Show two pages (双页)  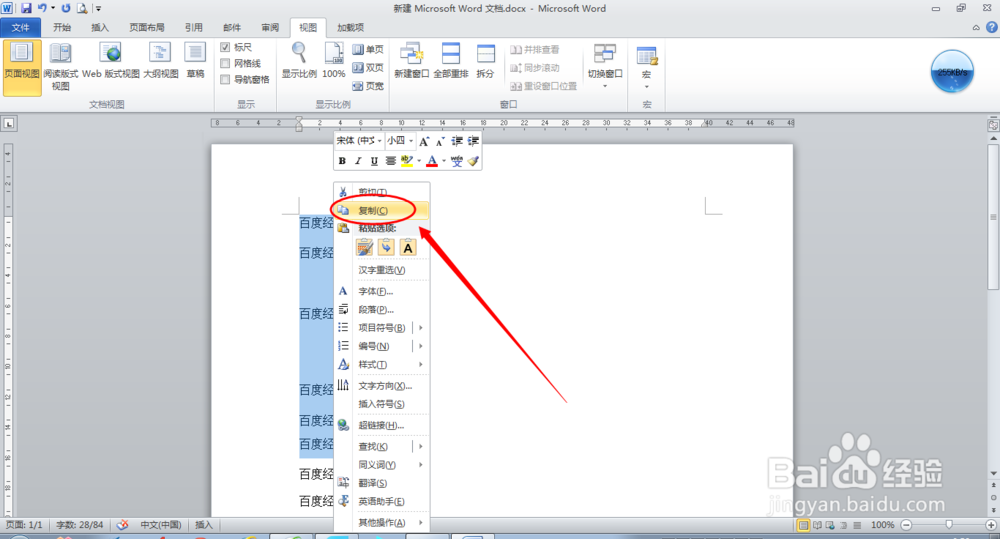click(x=368, y=67)
